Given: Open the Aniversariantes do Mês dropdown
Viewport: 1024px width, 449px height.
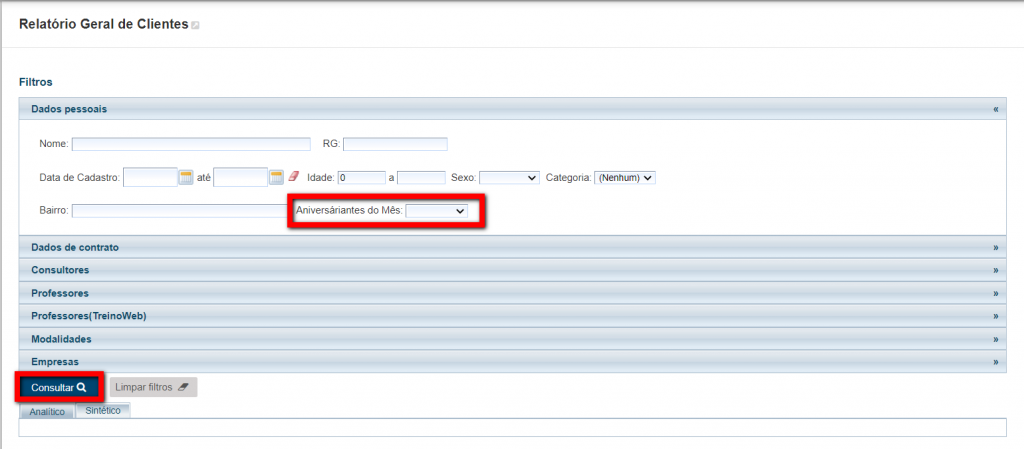Looking at the screenshot, I should (437, 211).
